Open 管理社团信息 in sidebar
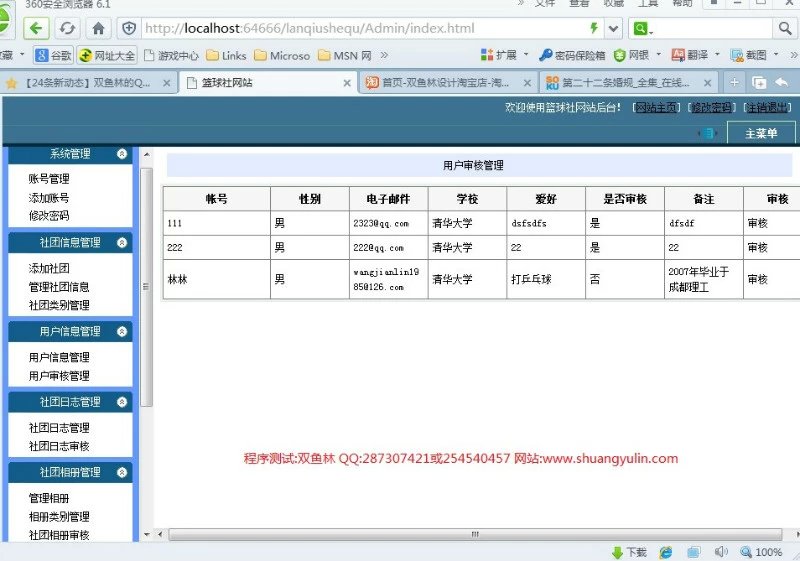The width and height of the screenshot is (800, 561). [x=59, y=287]
